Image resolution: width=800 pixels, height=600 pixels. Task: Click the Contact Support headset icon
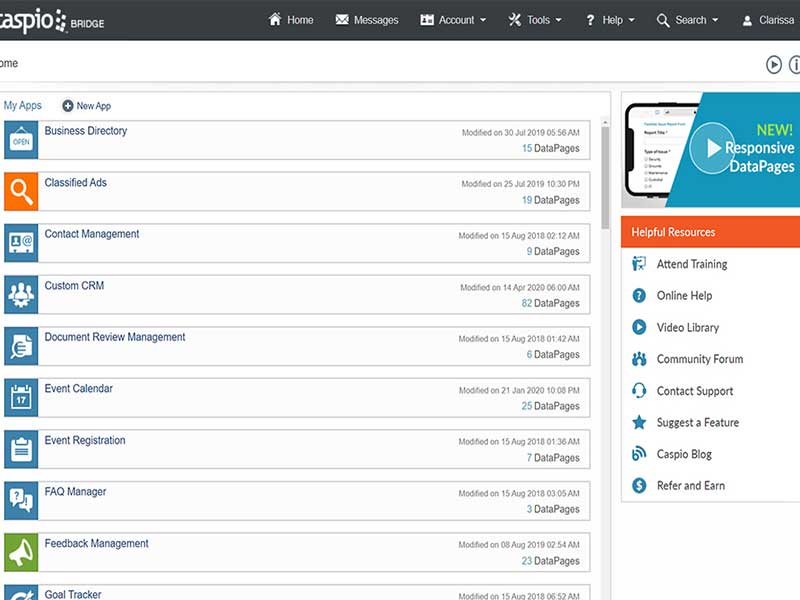pos(639,390)
